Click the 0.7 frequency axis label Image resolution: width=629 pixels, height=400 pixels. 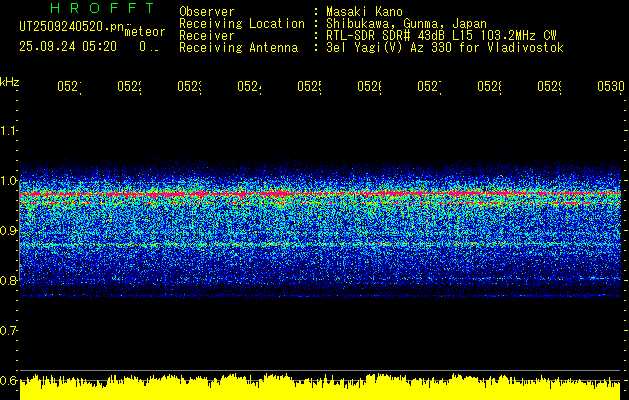(8, 330)
